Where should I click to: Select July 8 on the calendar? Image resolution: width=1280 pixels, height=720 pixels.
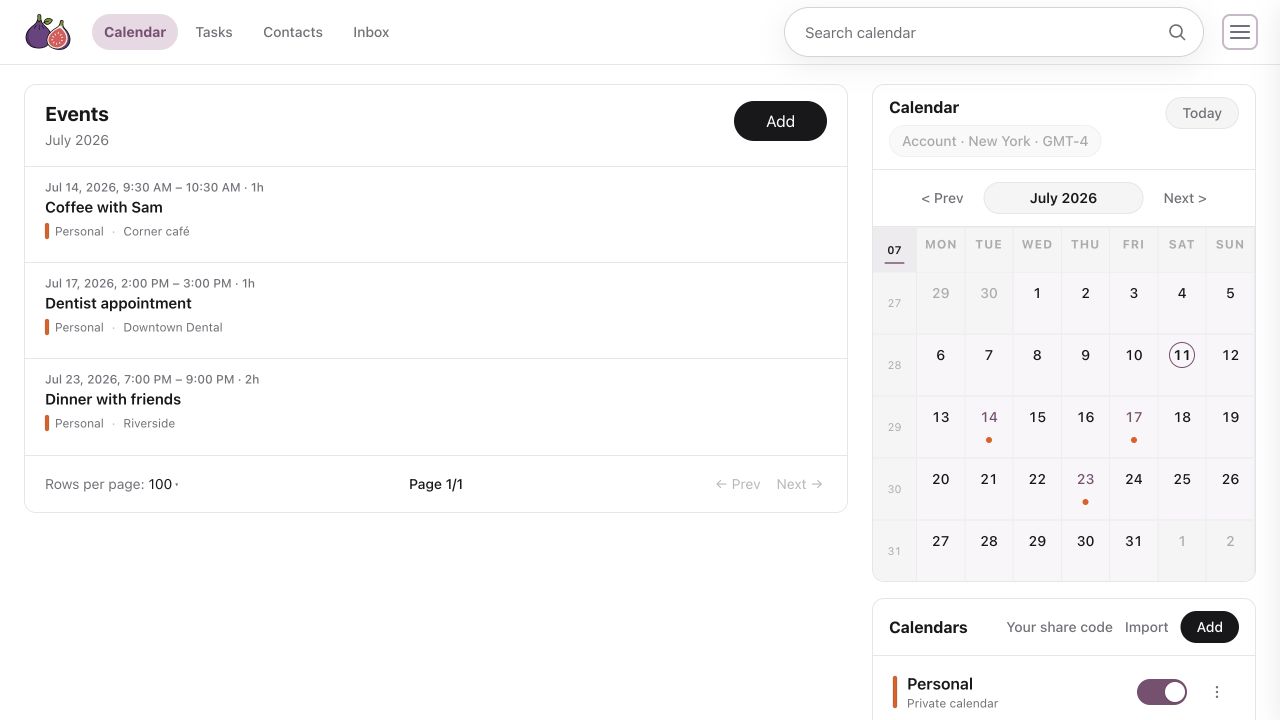pos(1037,364)
